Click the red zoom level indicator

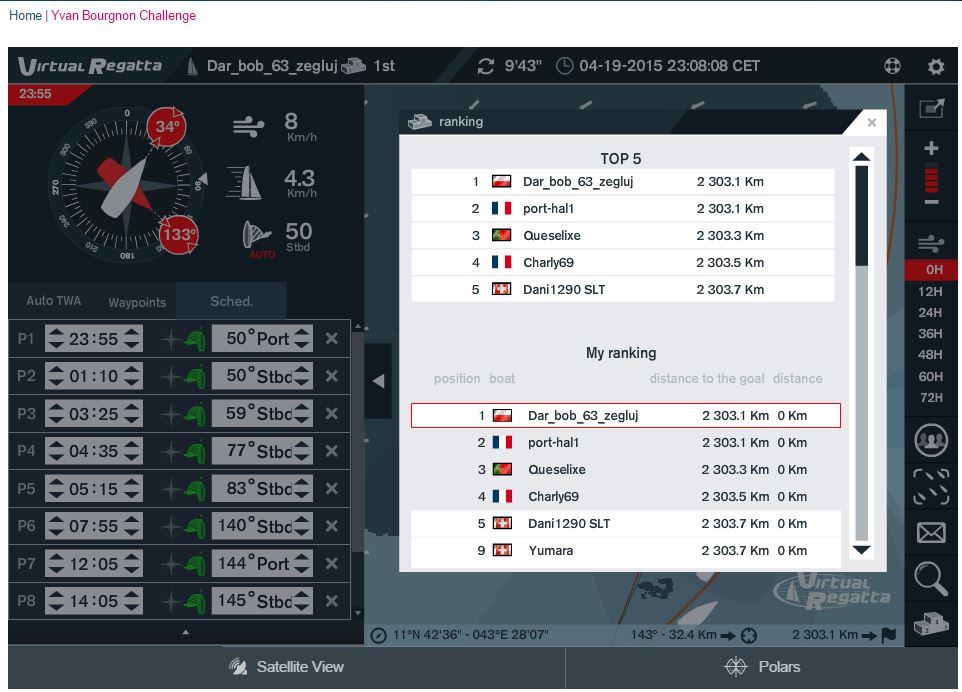(931, 179)
